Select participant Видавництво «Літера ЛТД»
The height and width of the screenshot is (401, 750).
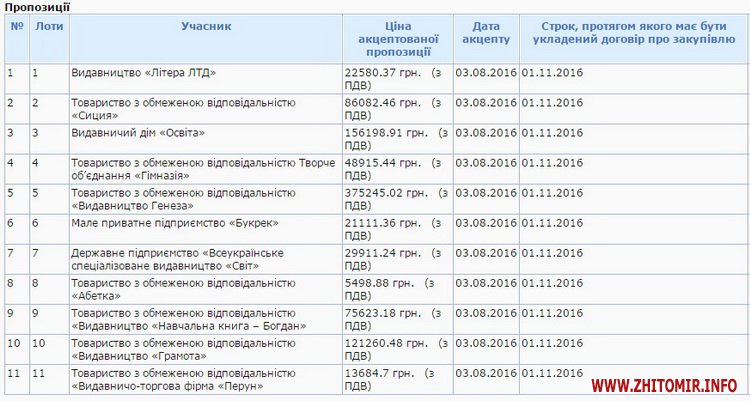[x=144, y=73]
